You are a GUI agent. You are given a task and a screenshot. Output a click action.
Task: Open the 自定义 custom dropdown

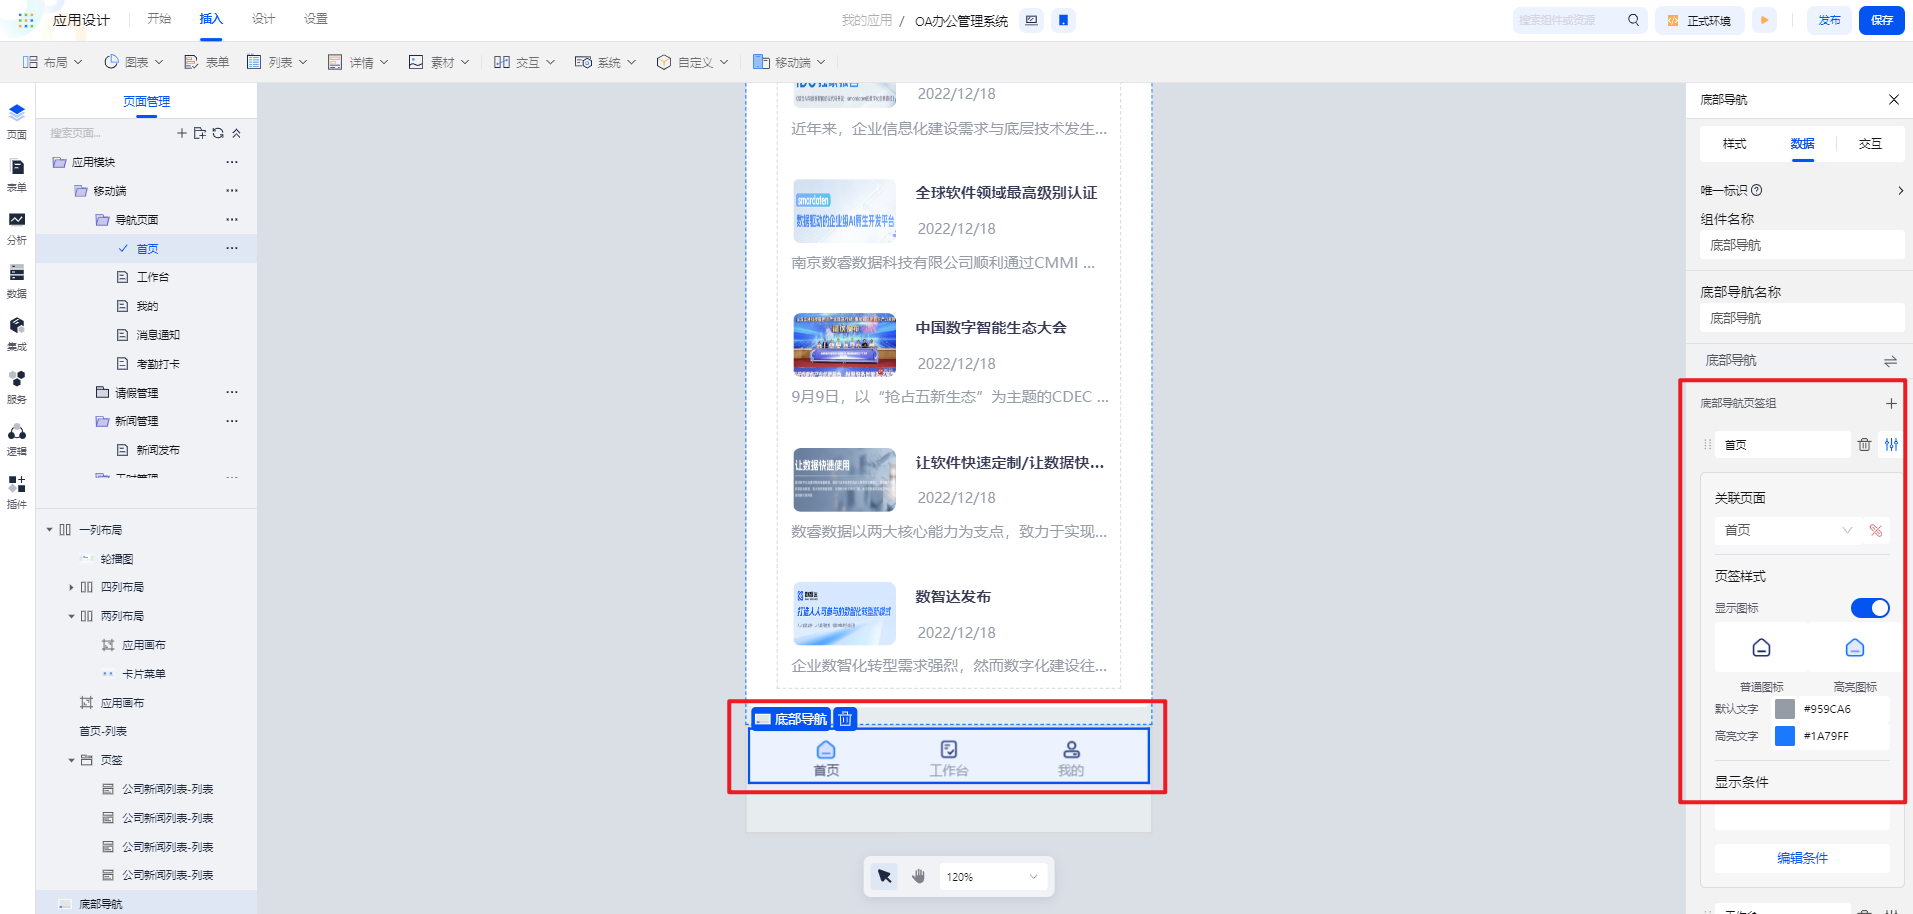692,62
